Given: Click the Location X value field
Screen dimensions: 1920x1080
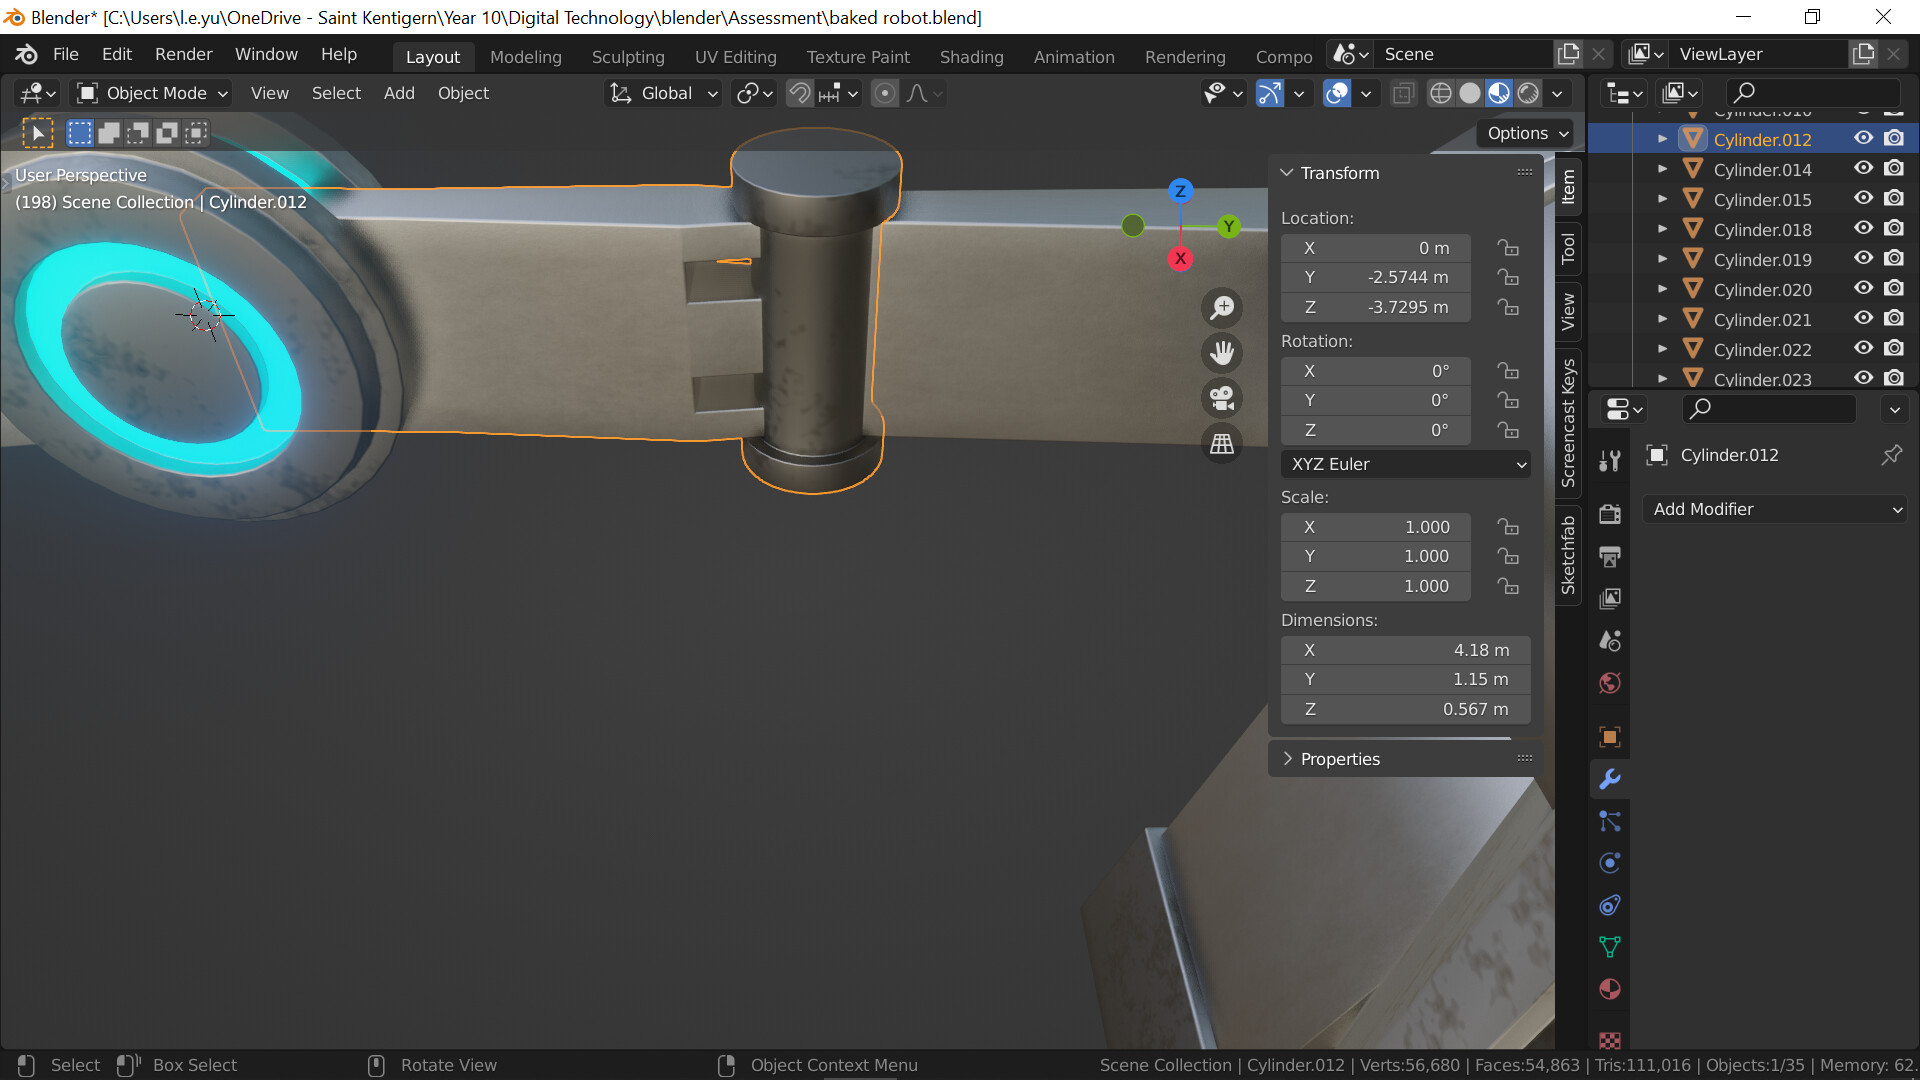Looking at the screenshot, I should coord(1375,247).
